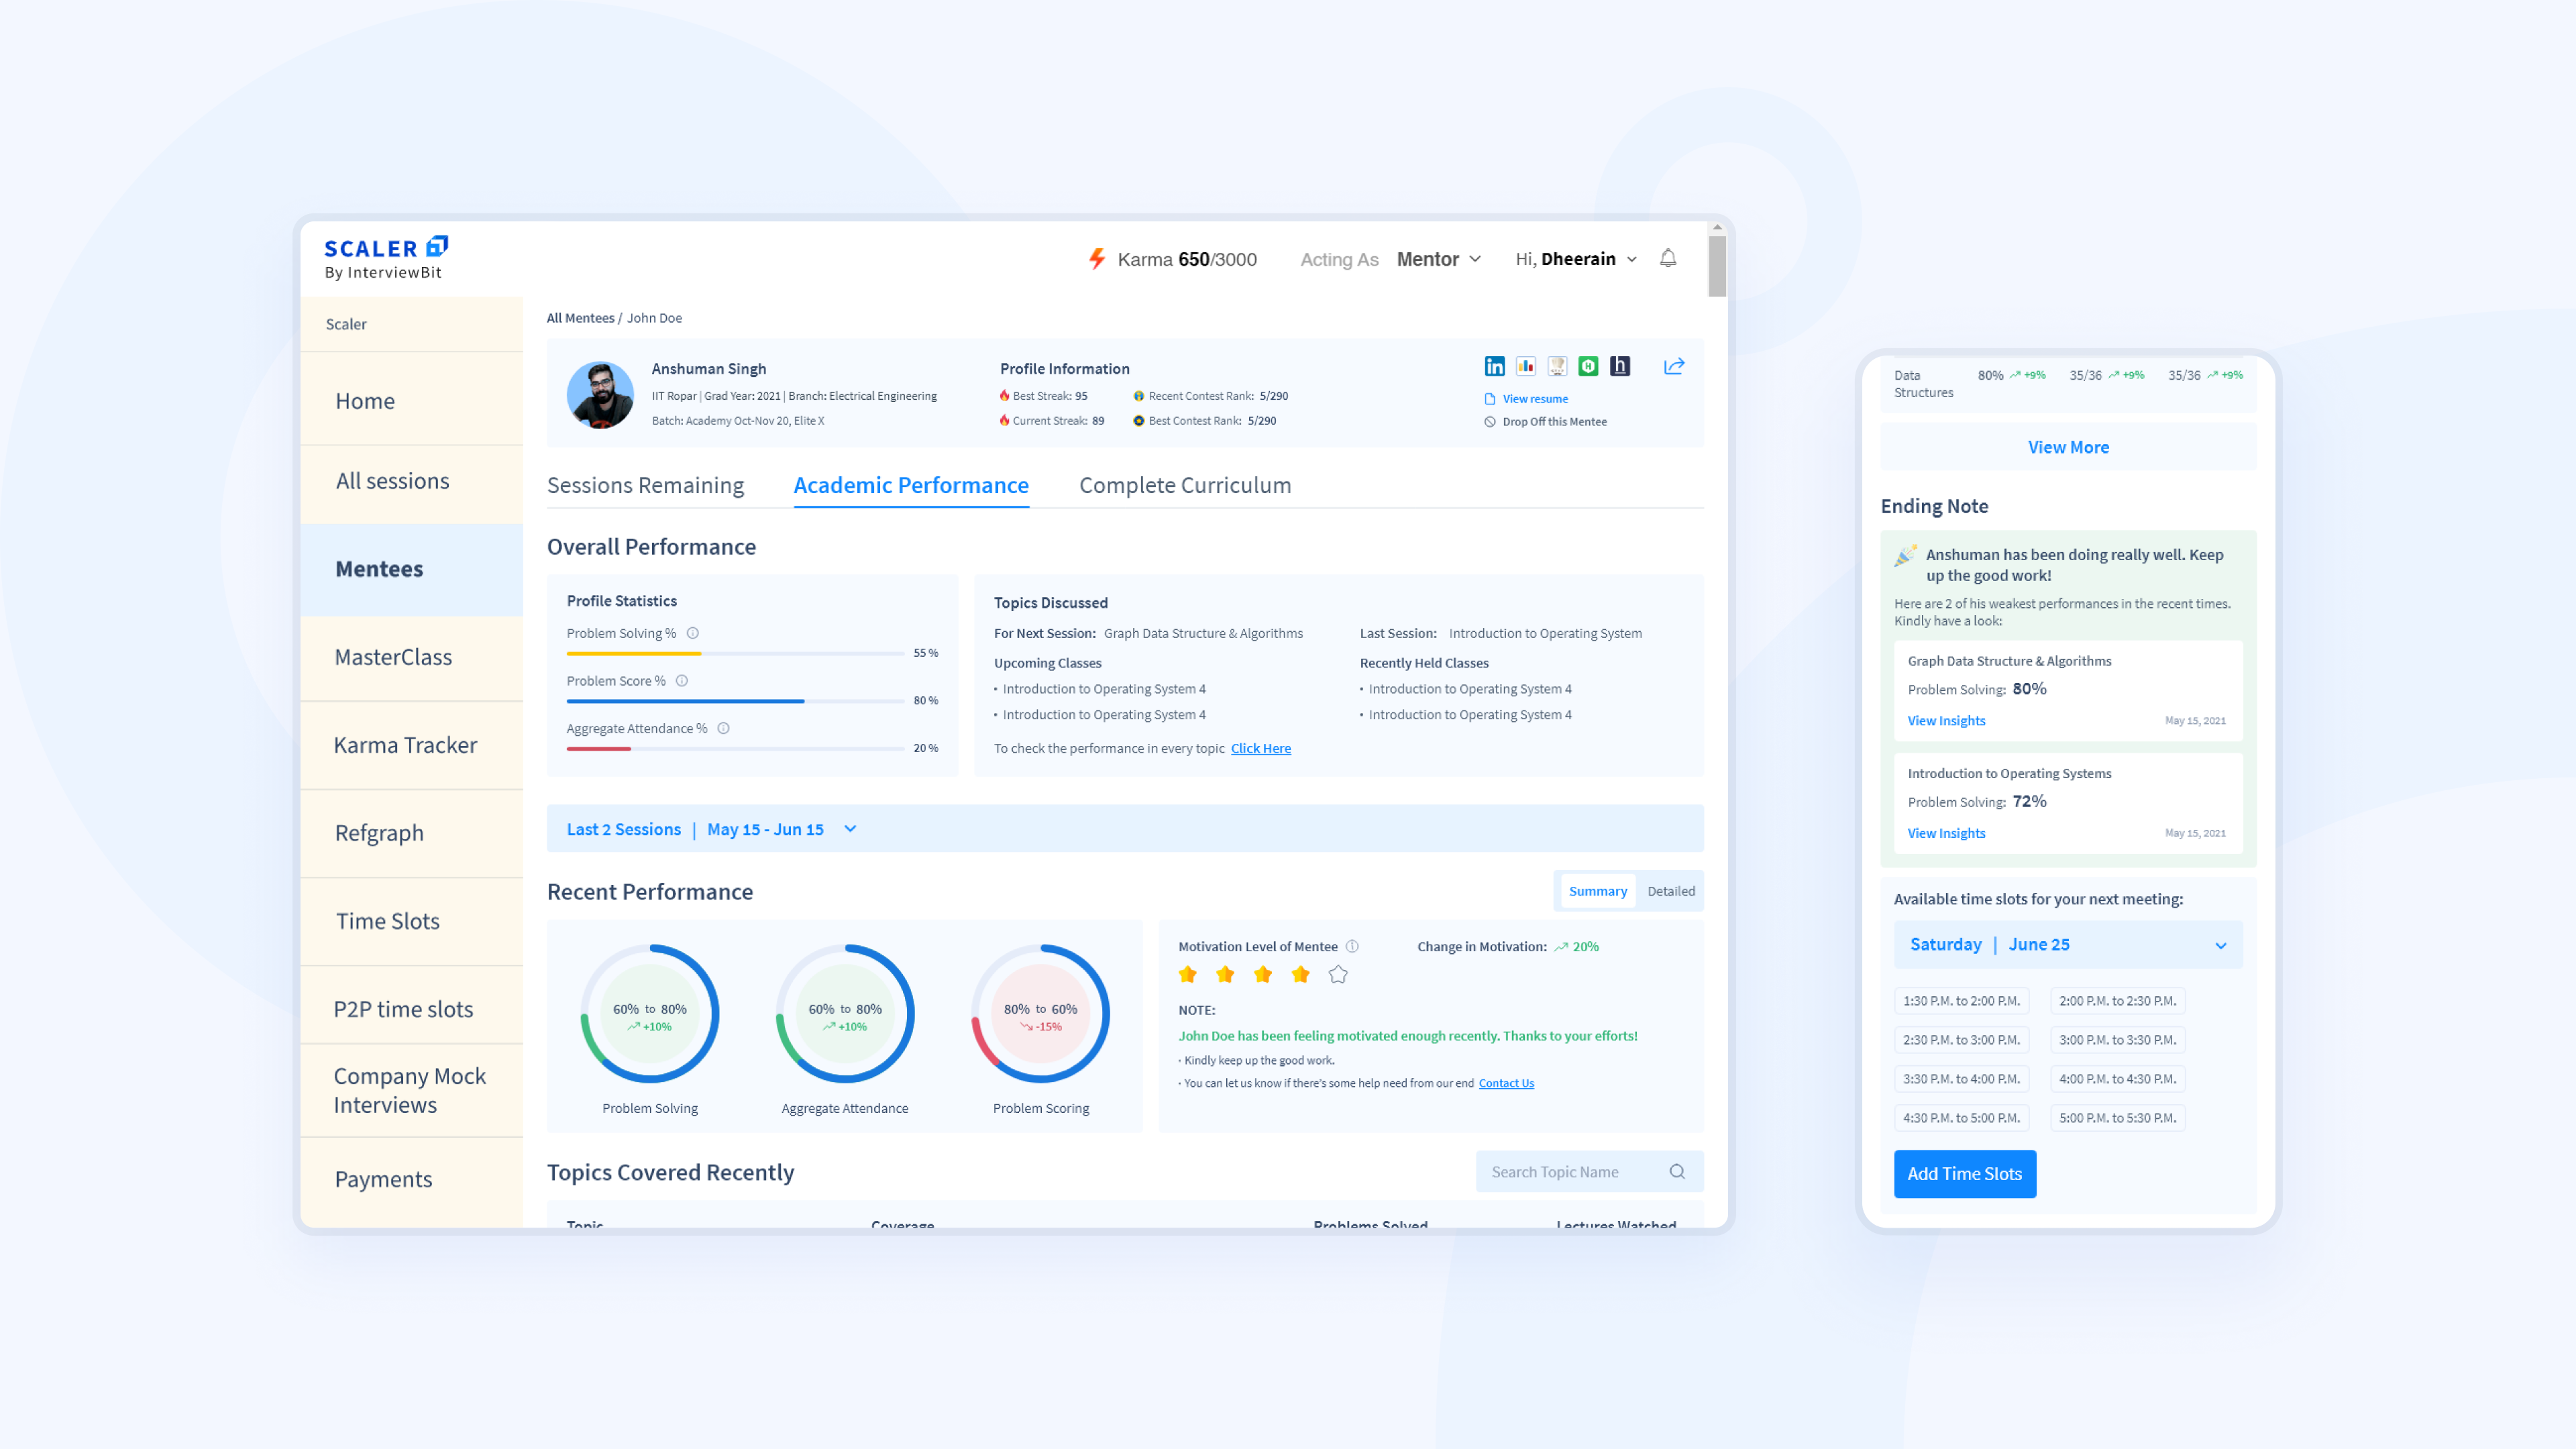Image resolution: width=2576 pixels, height=1449 pixels.
Task: Select the 4:00 P.M. to 4:30 P.M. slot
Action: point(2117,1079)
